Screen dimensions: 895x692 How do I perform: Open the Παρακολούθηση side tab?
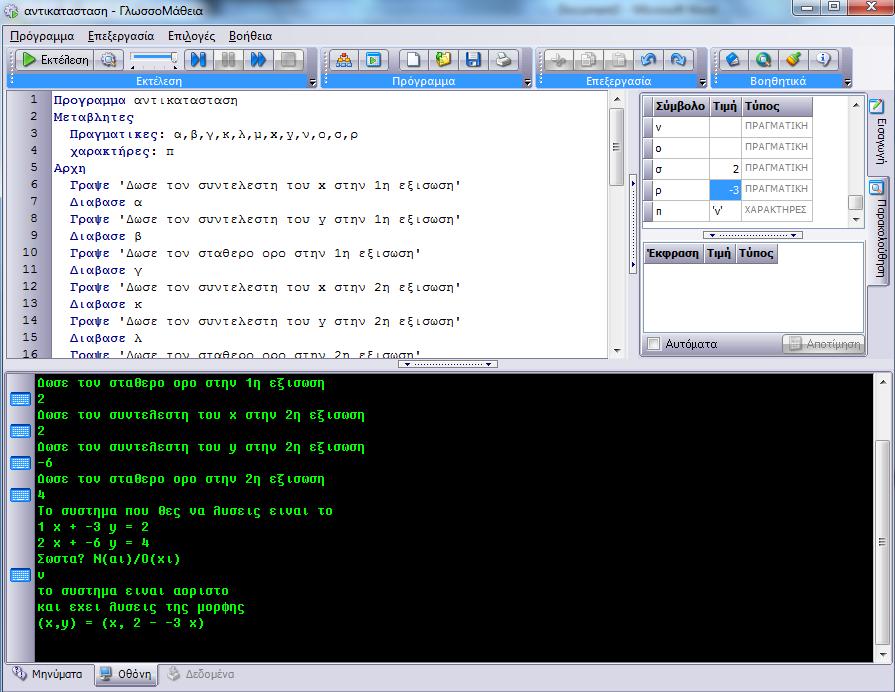[x=879, y=230]
